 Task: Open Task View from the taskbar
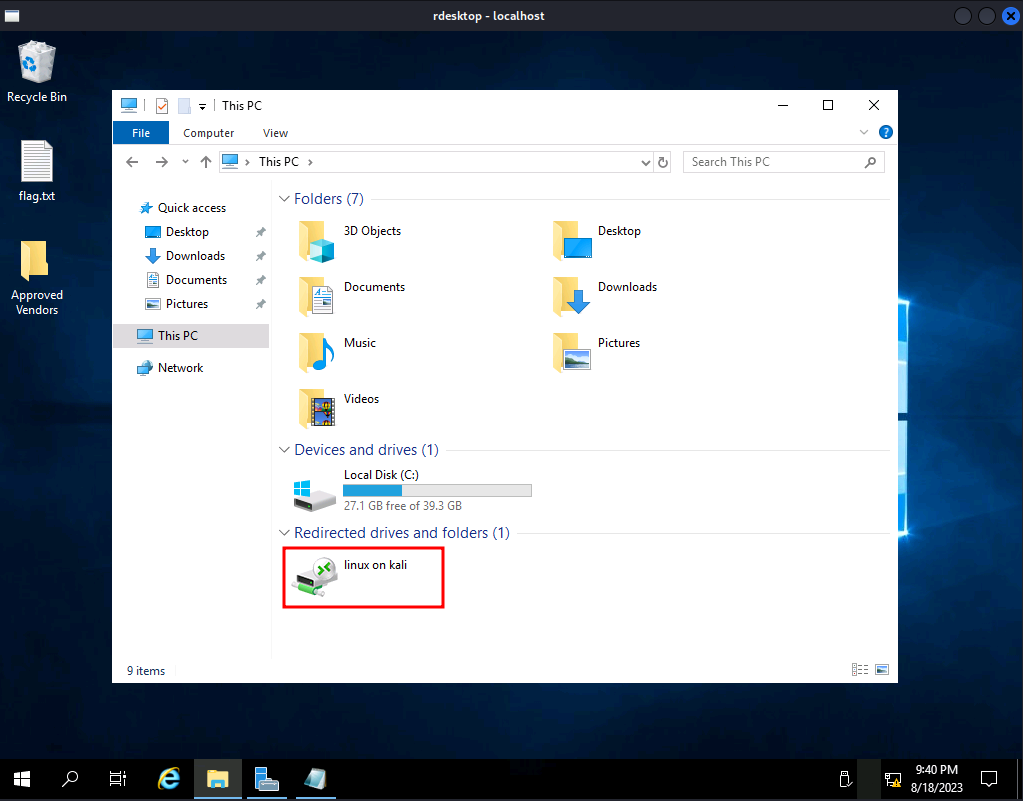[x=117, y=779]
